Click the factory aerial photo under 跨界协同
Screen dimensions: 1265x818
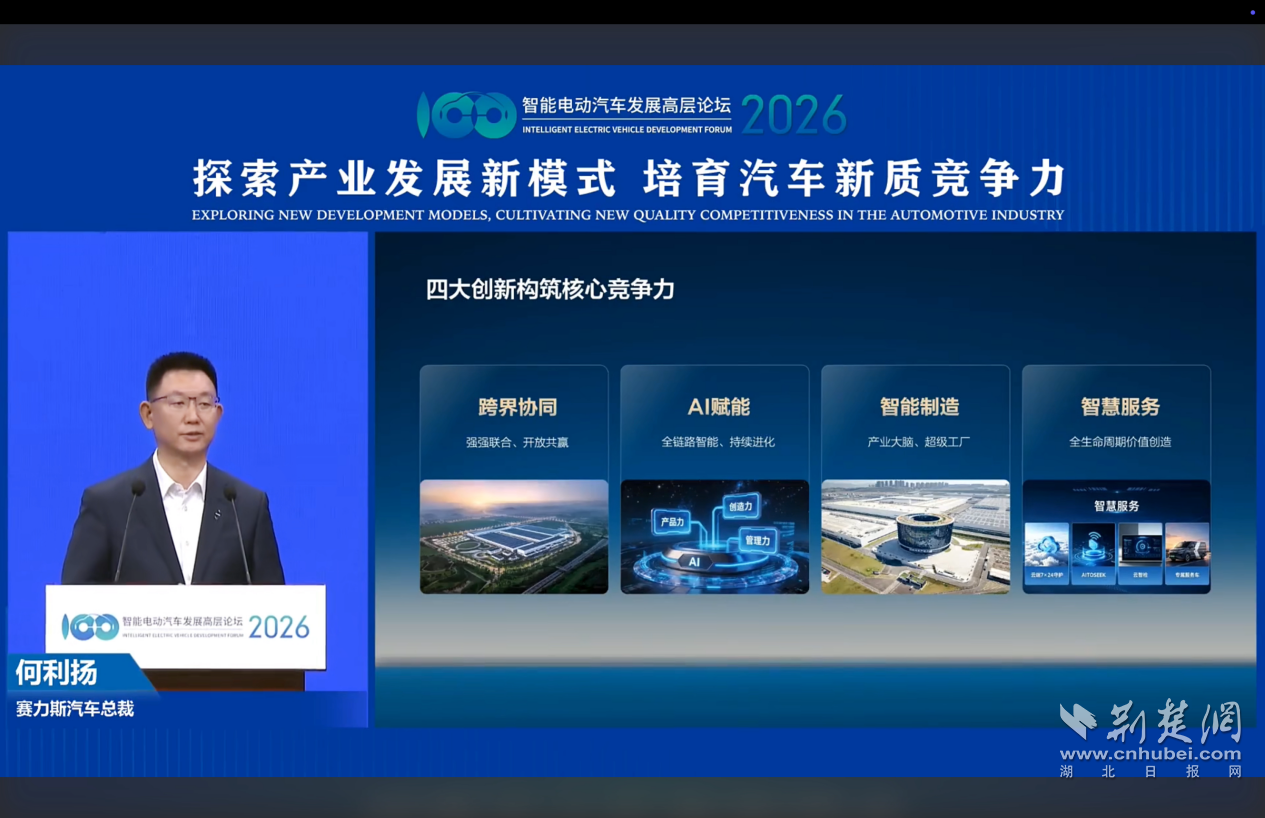pos(513,537)
